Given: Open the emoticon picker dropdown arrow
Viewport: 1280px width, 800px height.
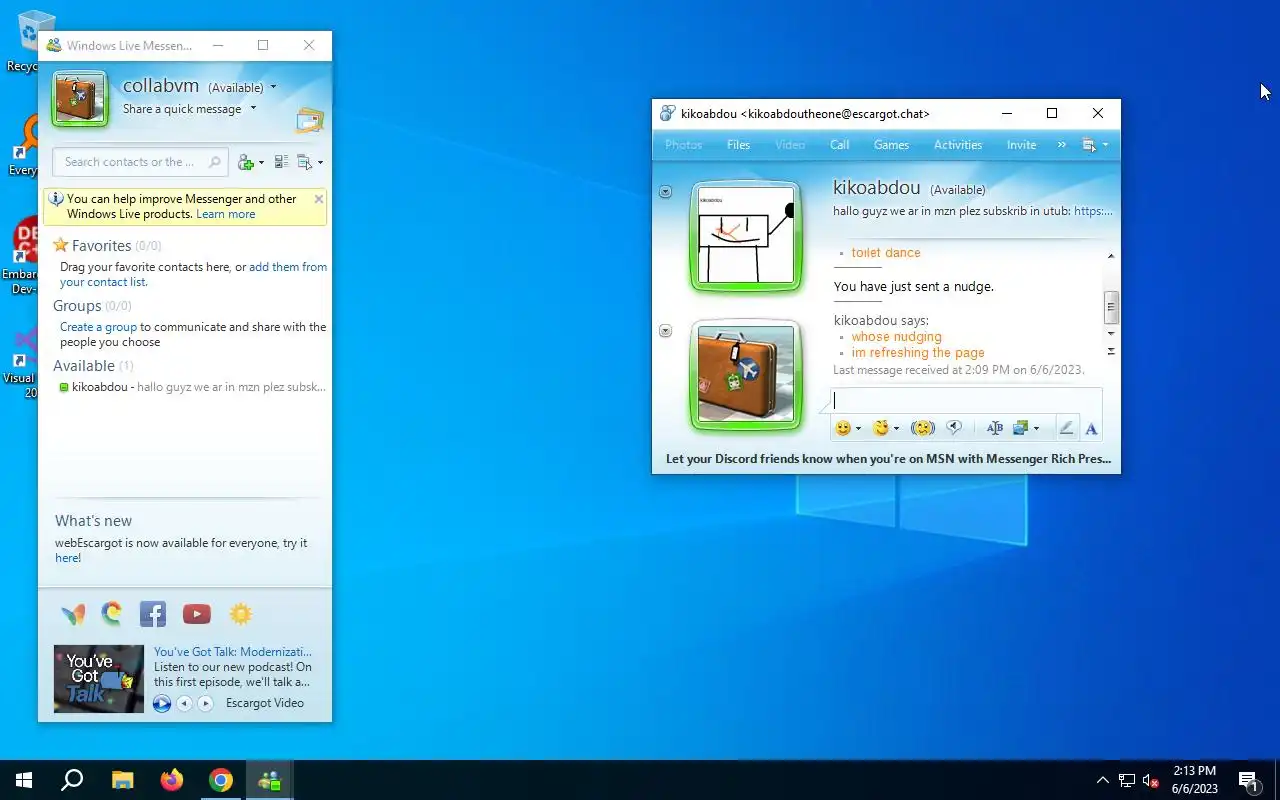Looking at the screenshot, I should (858, 429).
